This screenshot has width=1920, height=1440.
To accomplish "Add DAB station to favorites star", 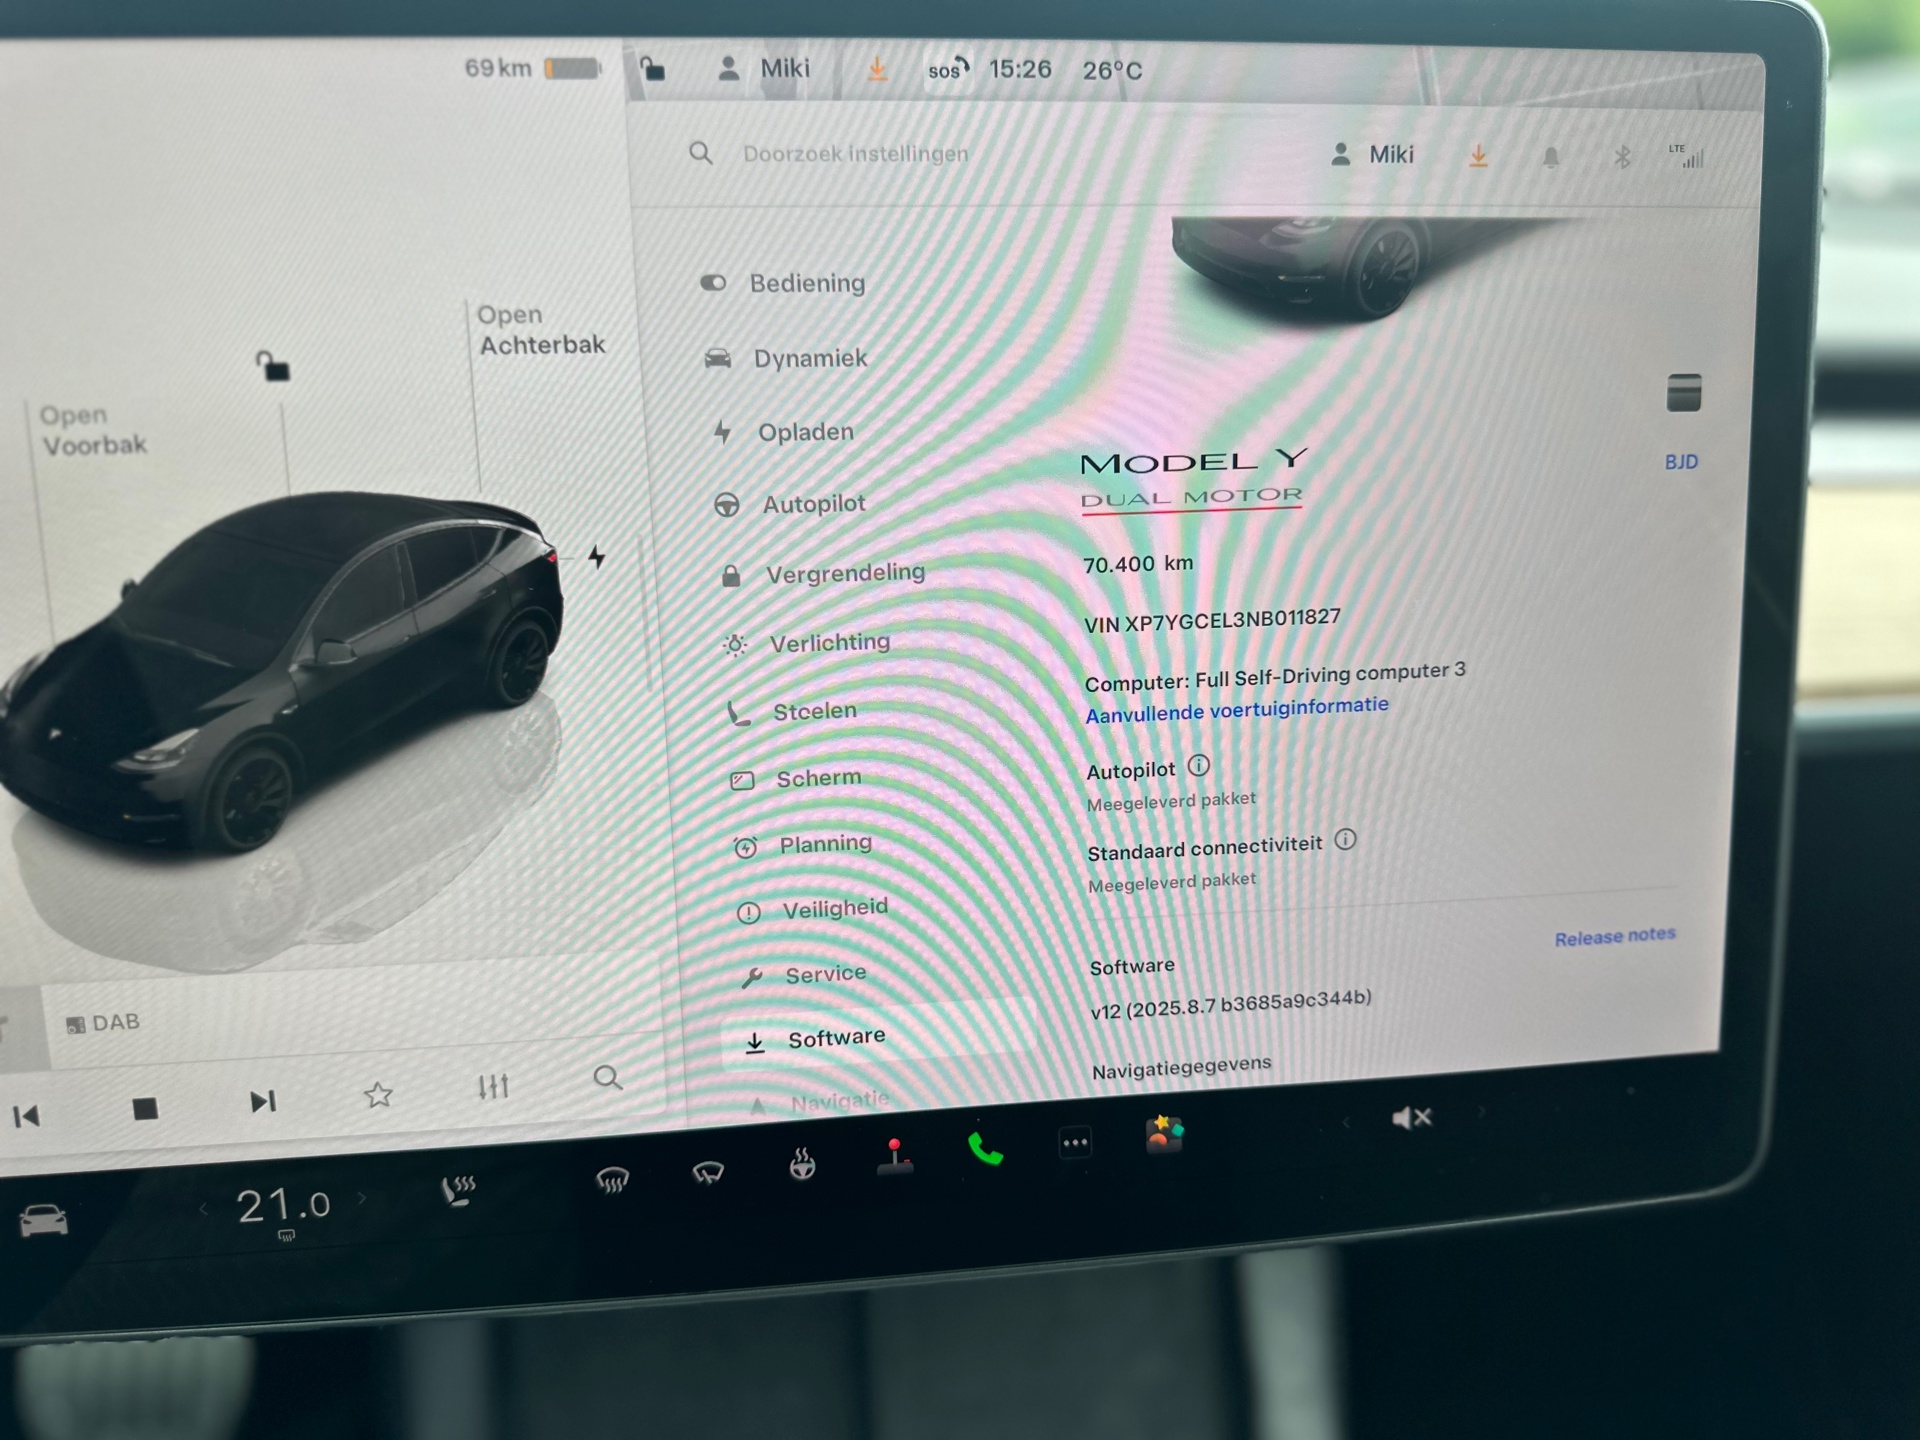I will 378,1095.
